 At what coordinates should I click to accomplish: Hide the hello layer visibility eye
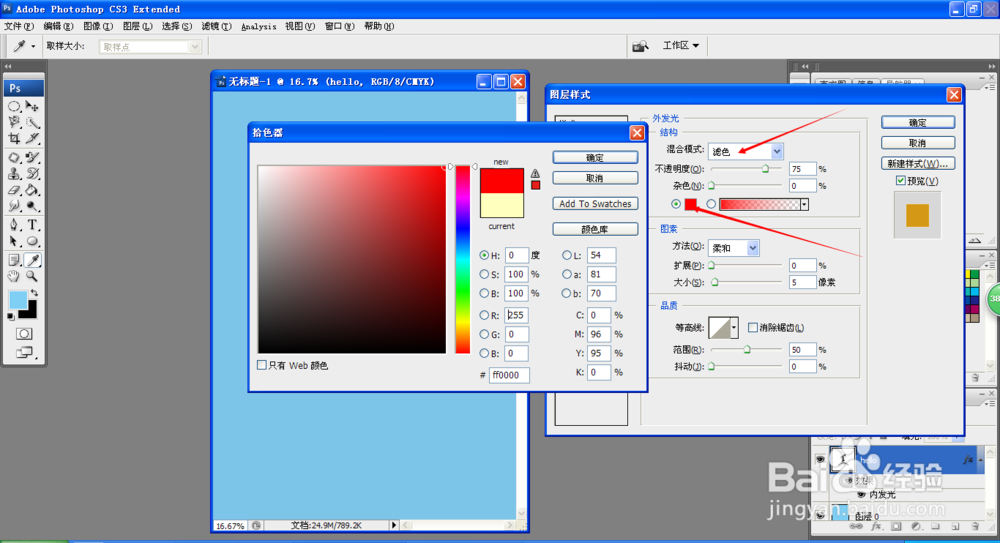[x=820, y=459]
